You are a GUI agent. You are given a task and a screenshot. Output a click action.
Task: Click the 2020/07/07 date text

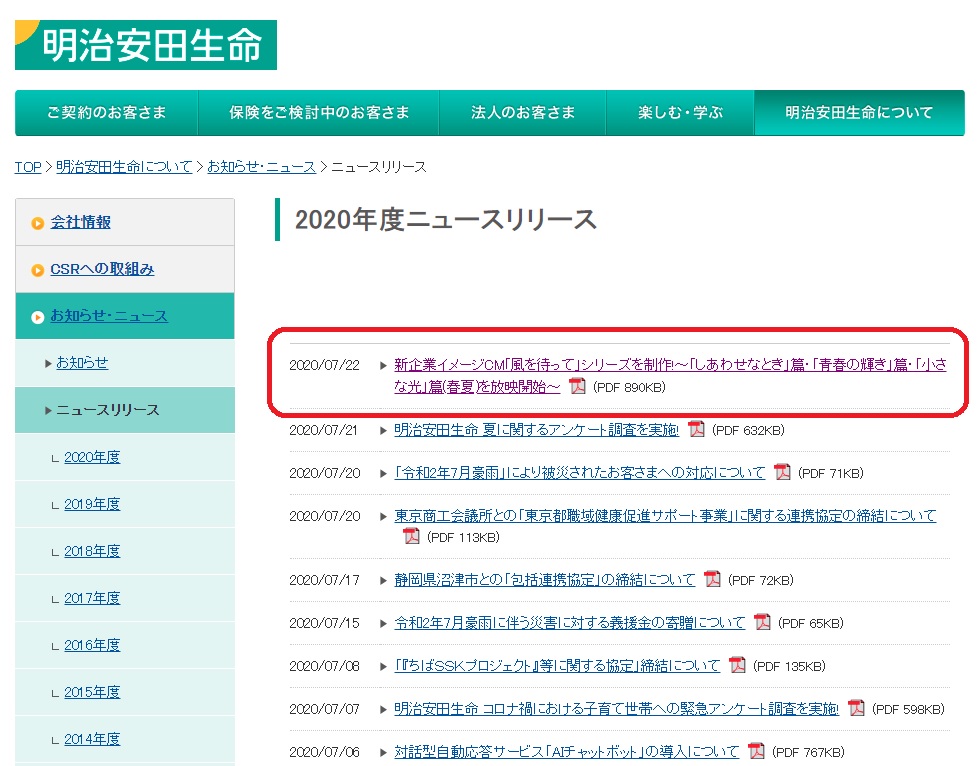coord(325,709)
